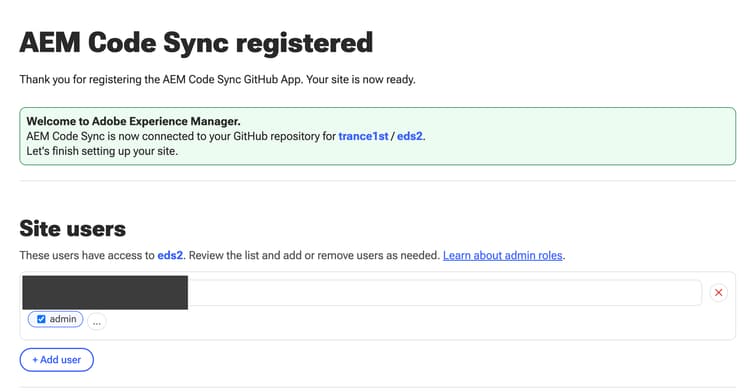
Task: Remove the user with the red X icon
Action: tap(718, 292)
